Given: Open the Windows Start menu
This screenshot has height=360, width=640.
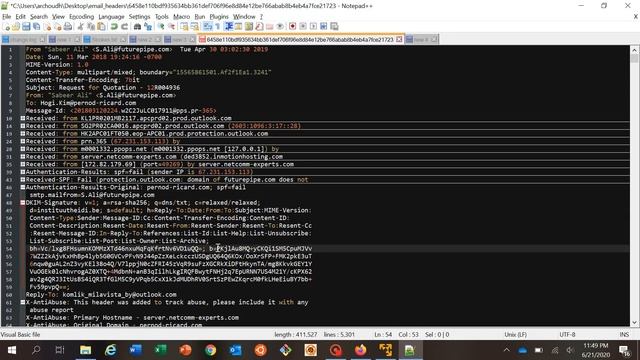Looking at the screenshot, I should [11, 350].
